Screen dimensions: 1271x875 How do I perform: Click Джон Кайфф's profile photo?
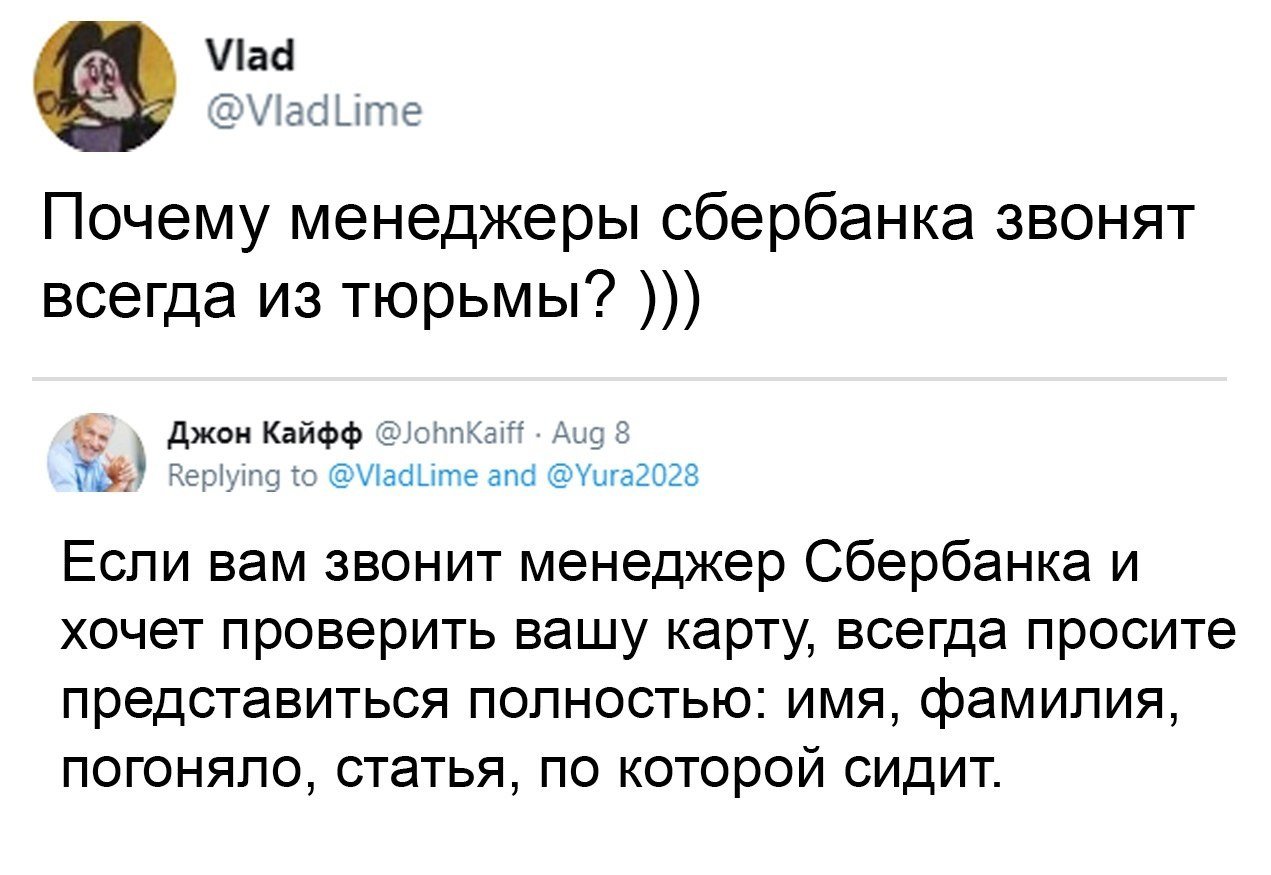(x=97, y=452)
